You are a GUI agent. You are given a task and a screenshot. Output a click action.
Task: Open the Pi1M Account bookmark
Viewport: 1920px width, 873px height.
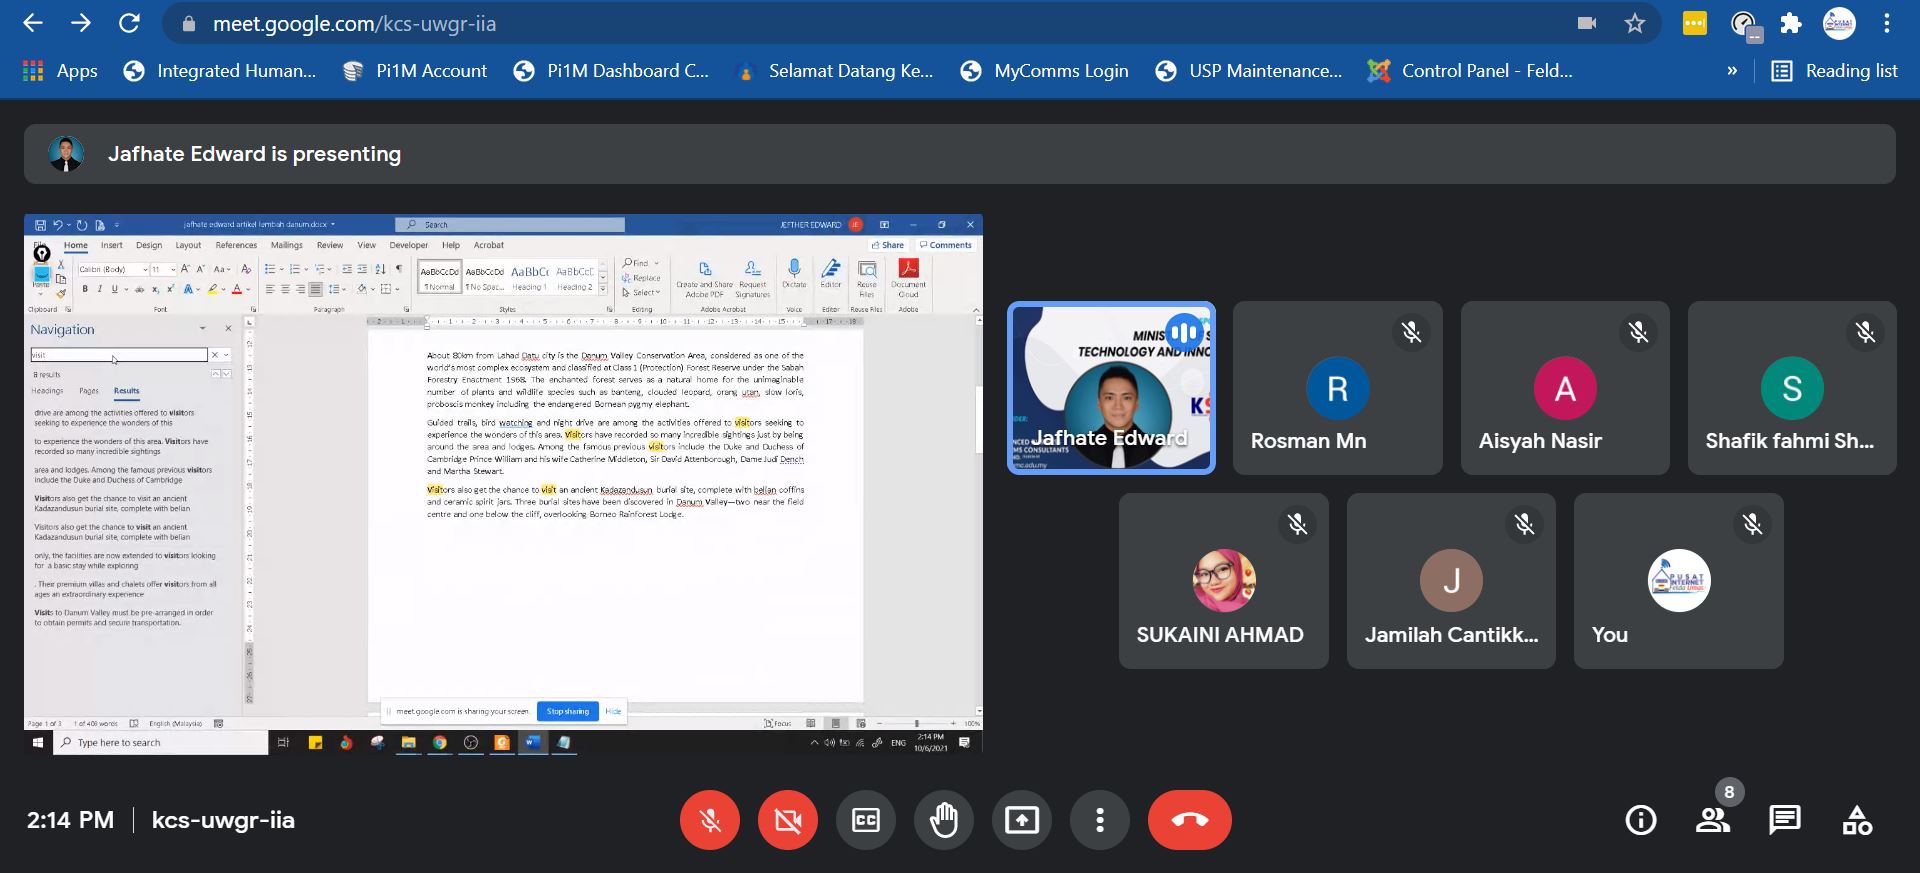[415, 71]
